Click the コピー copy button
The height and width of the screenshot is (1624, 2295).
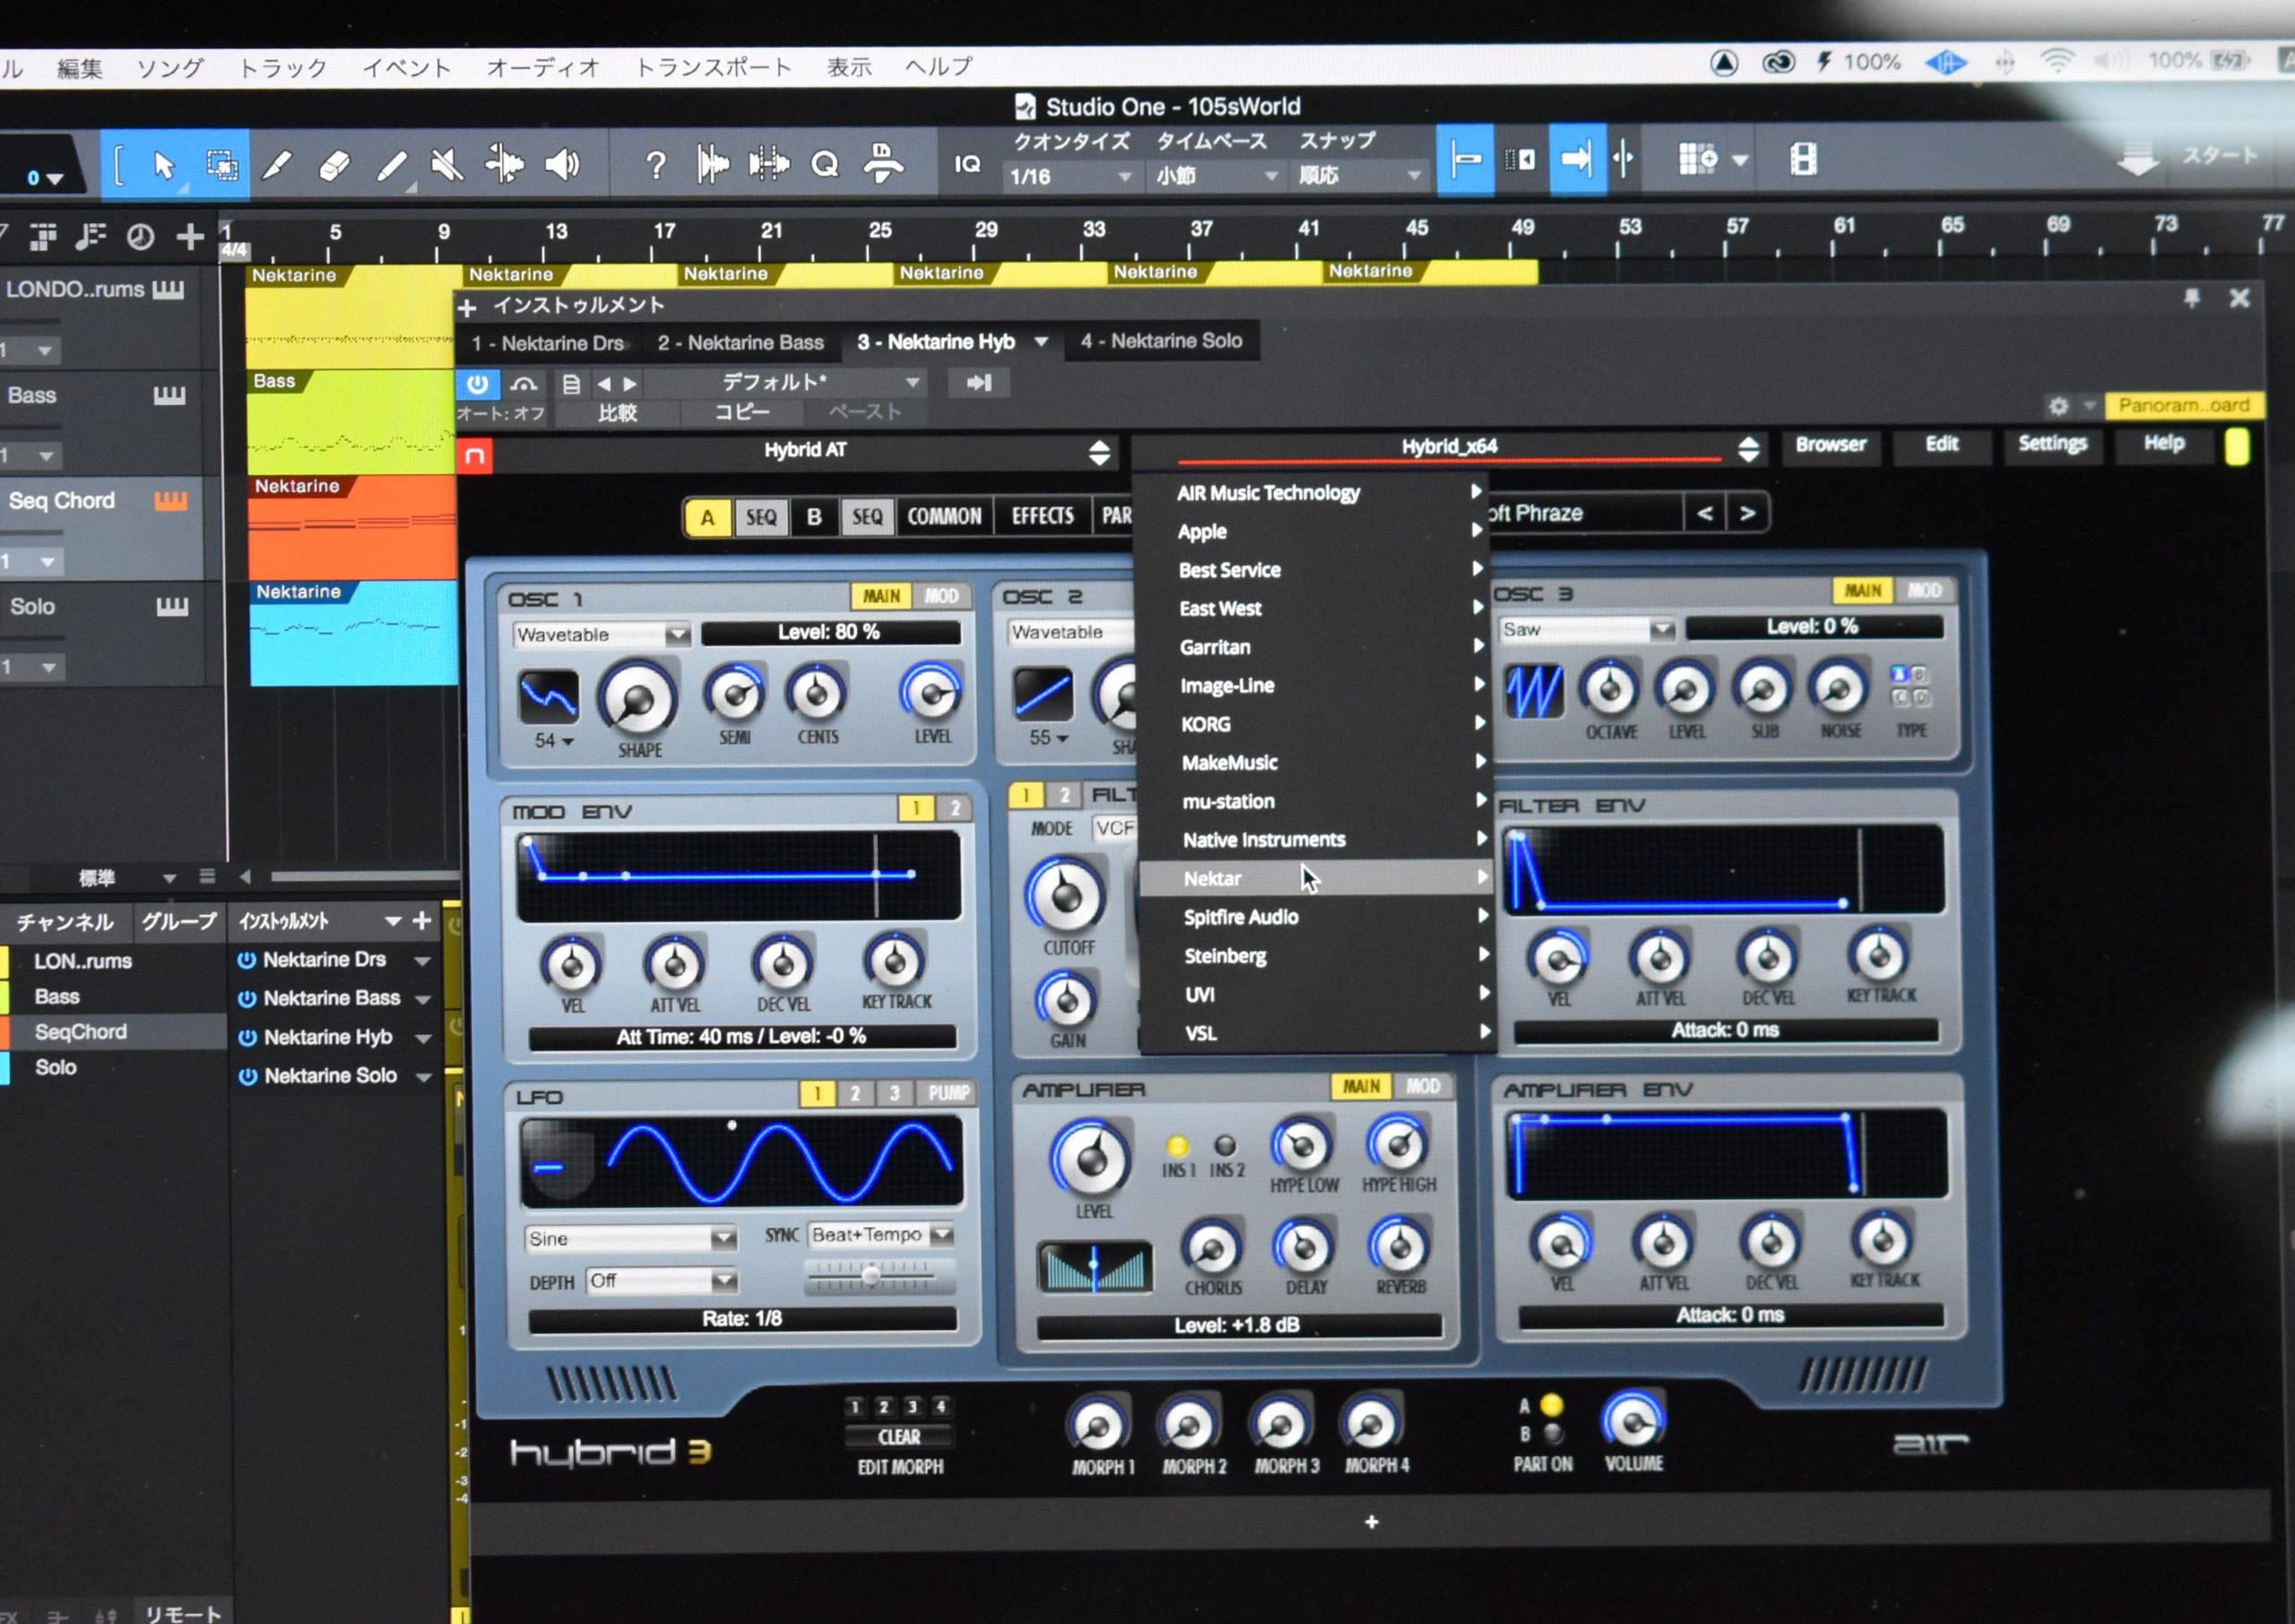742,412
